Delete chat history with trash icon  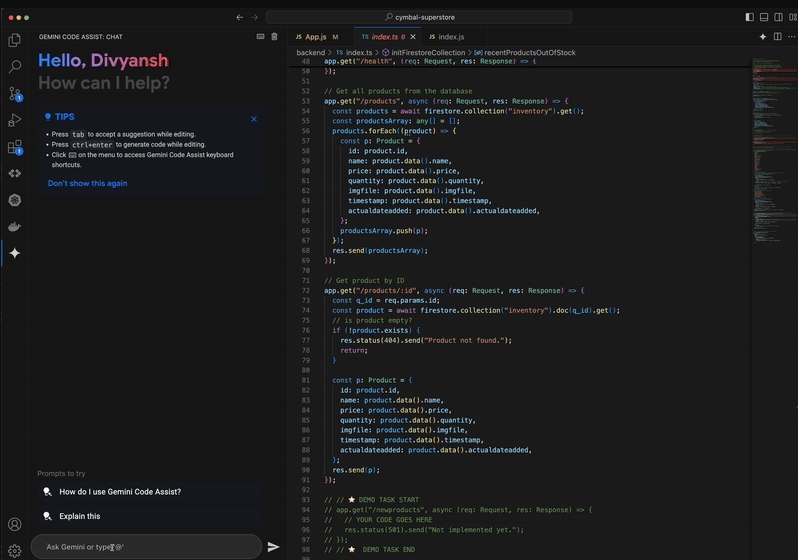[x=275, y=37]
